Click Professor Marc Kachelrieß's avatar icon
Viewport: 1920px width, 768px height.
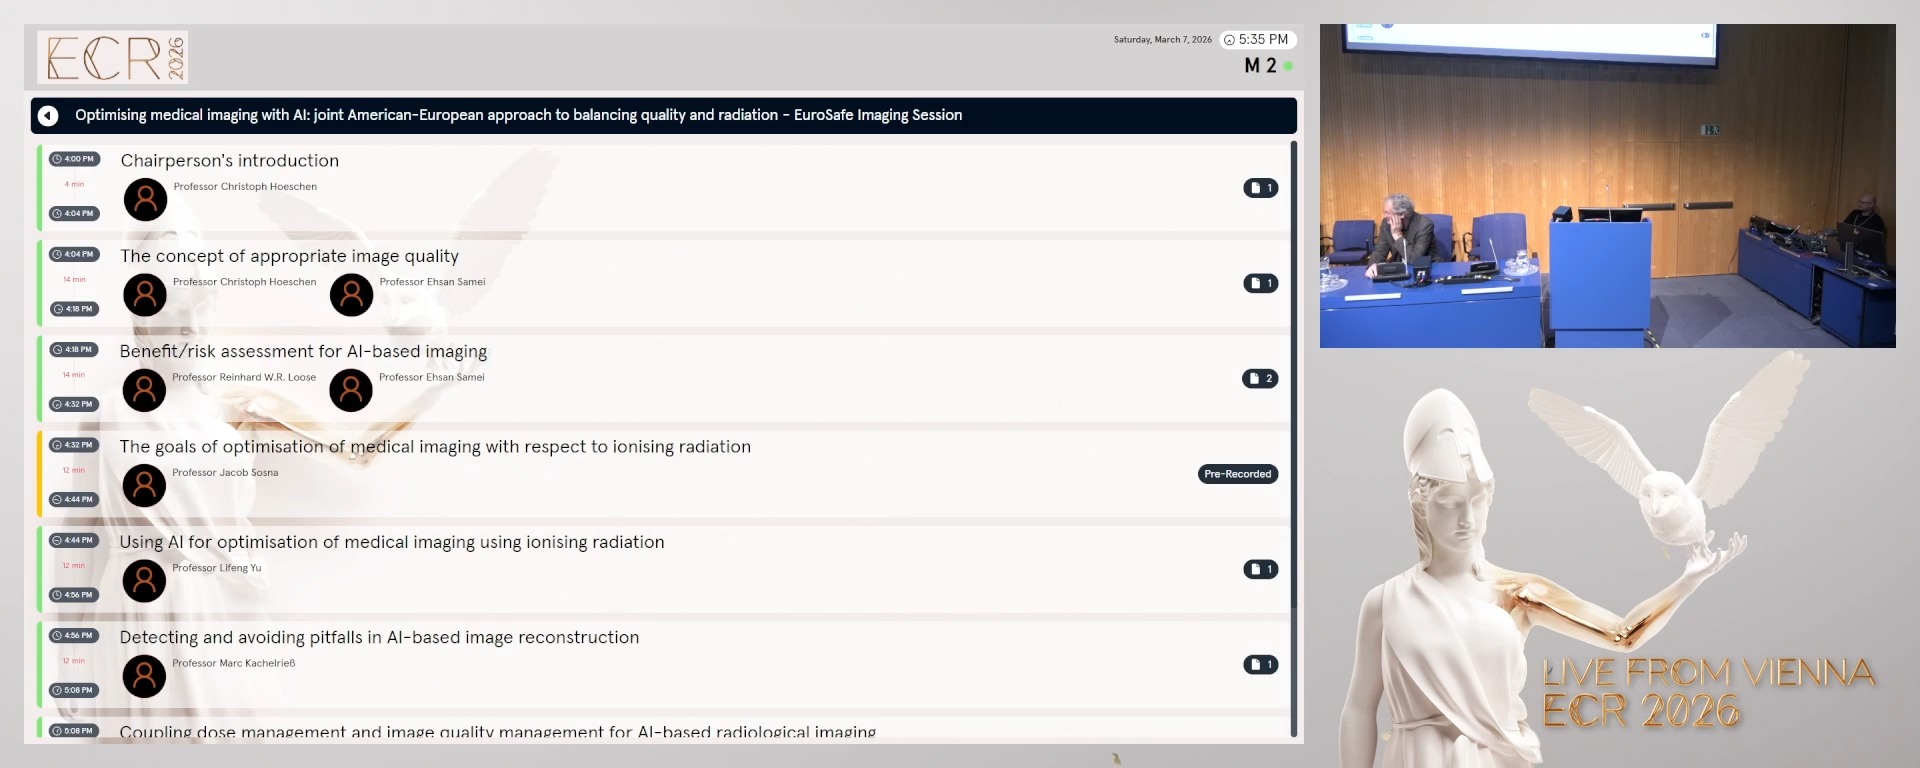[144, 676]
